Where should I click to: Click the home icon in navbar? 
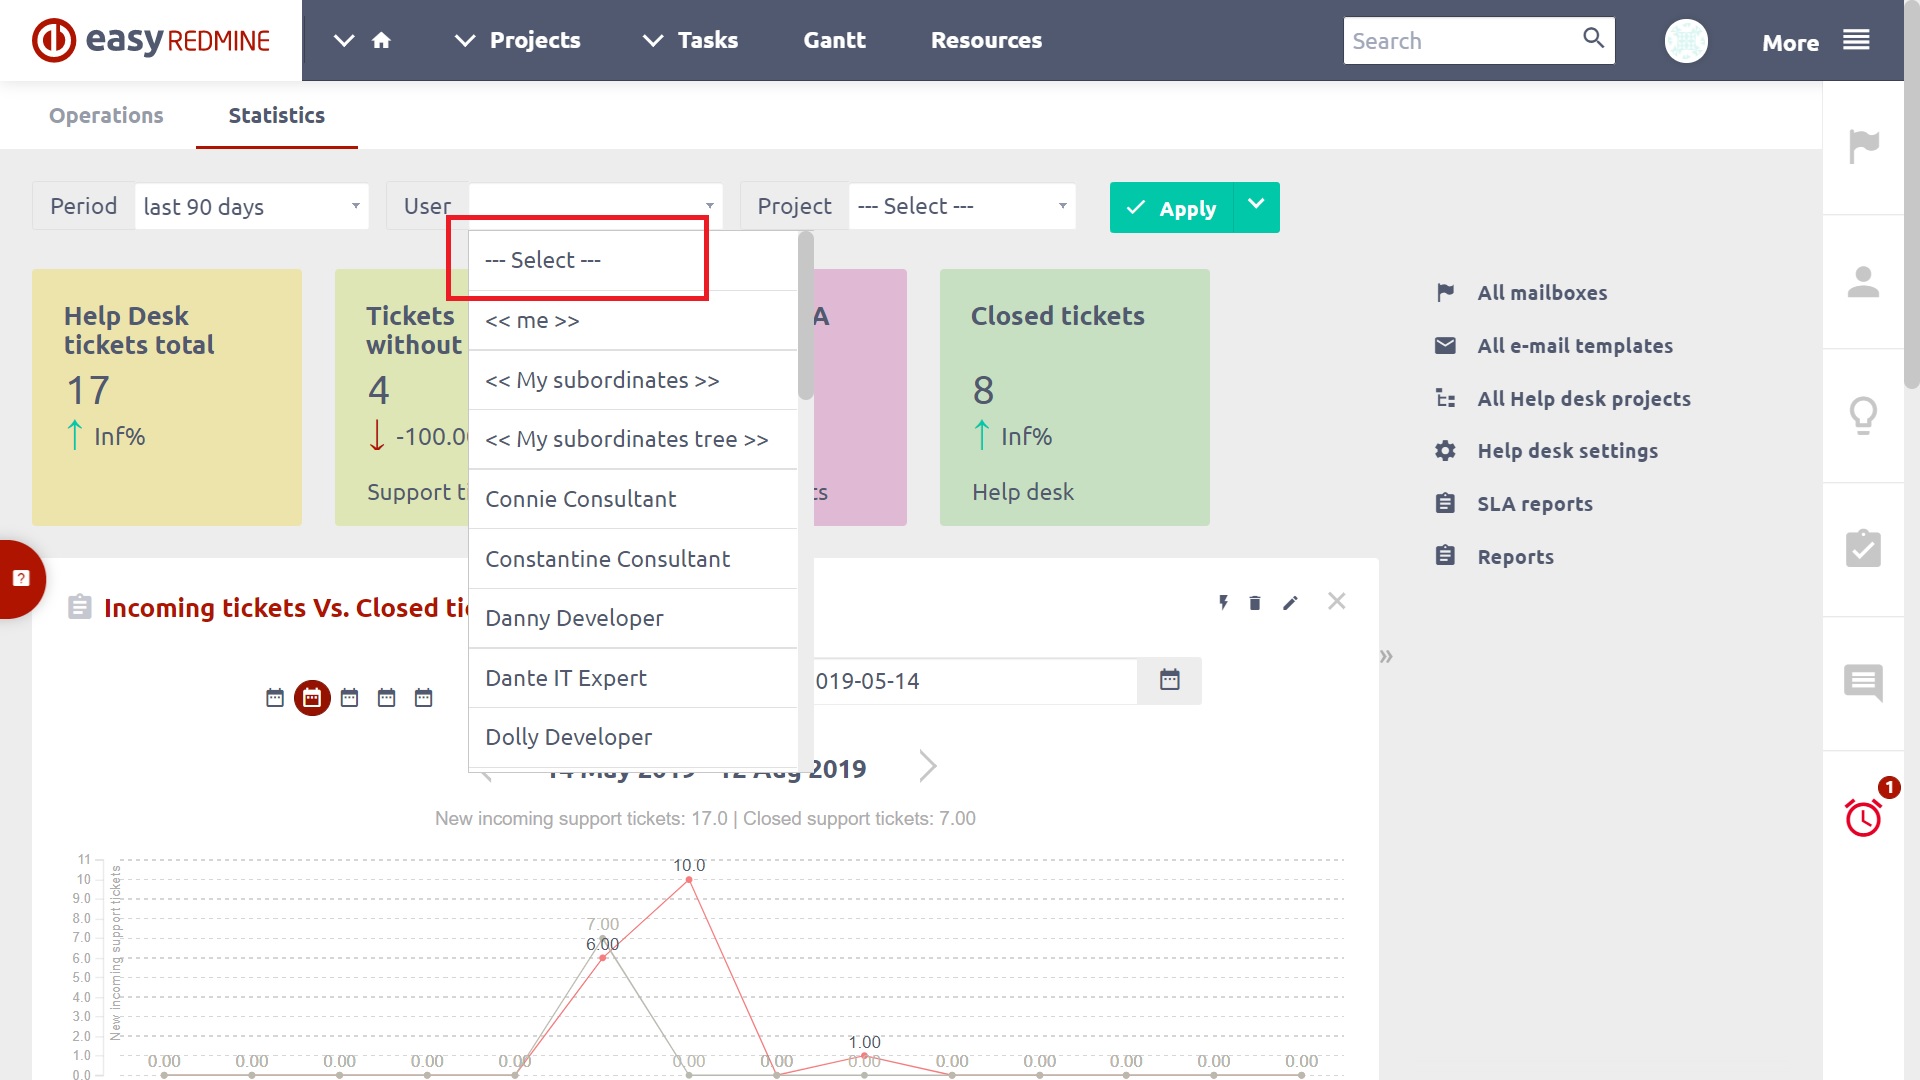(381, 41)
